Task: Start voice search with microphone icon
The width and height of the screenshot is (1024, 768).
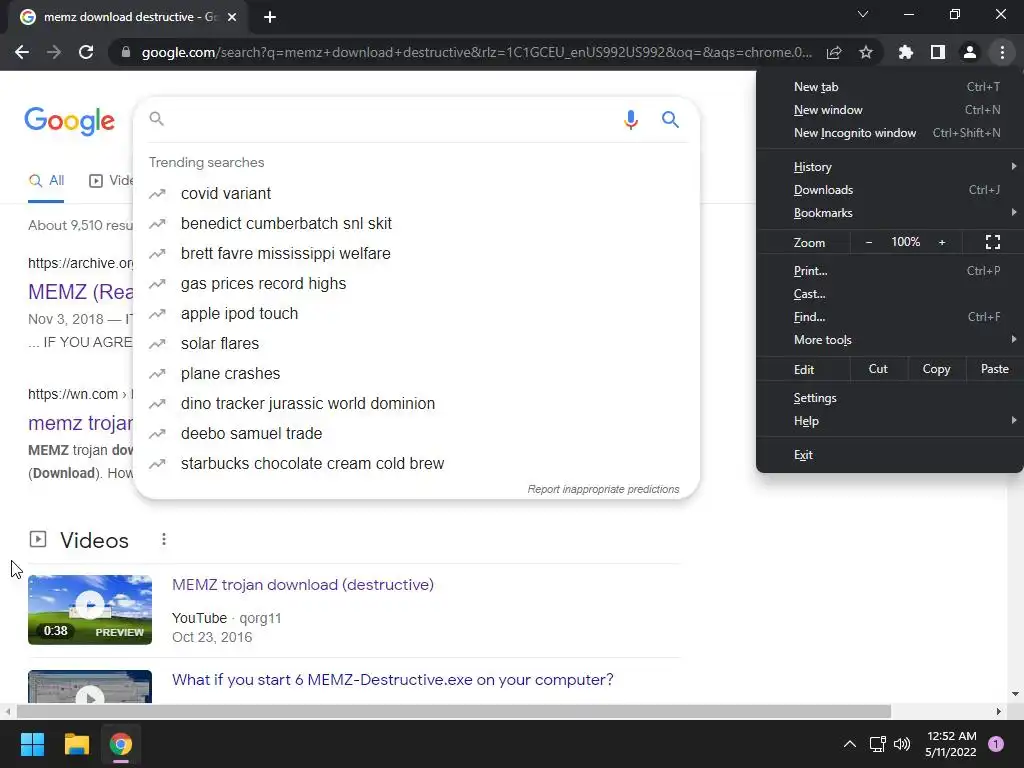Action: coord(630,120)
